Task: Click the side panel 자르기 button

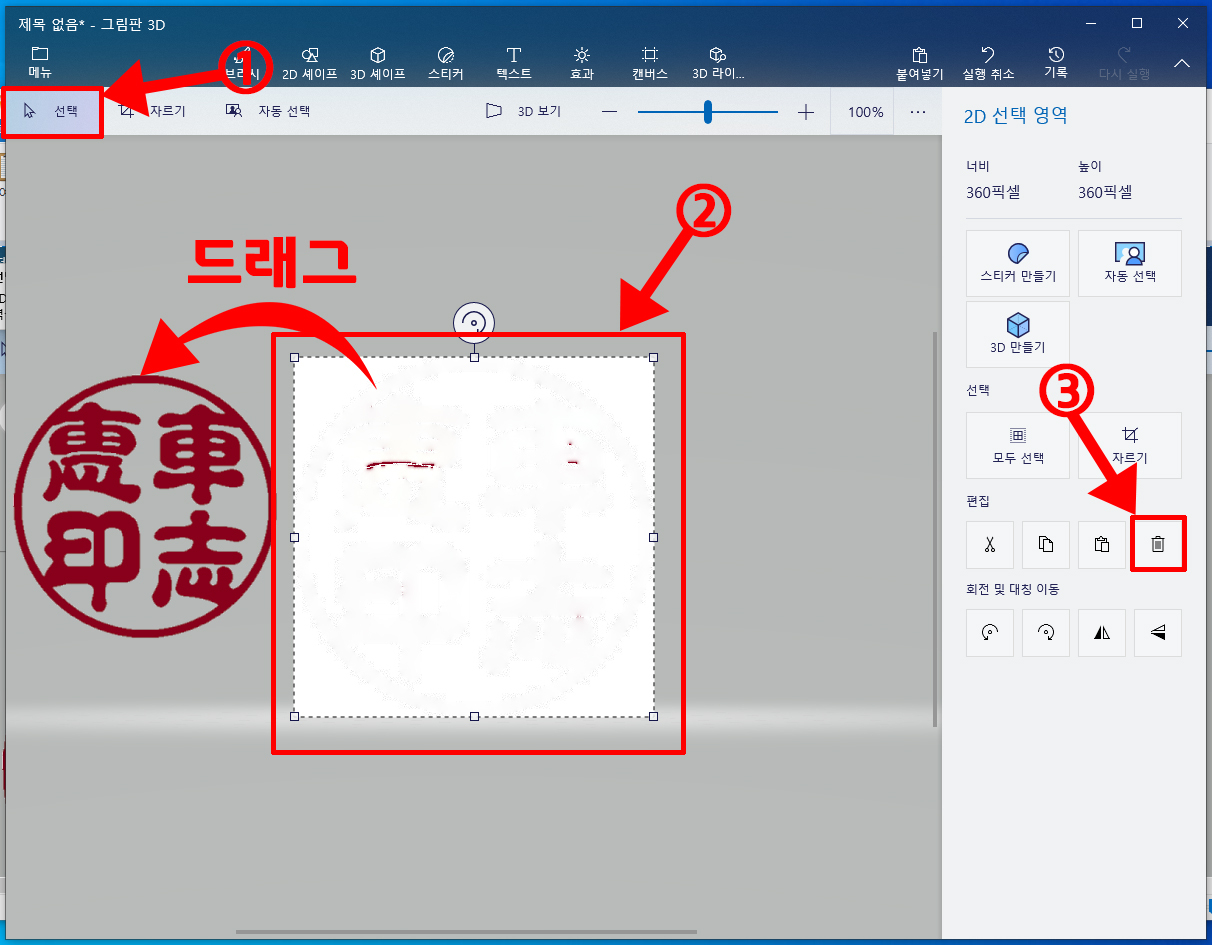Action: (x=1130, y=445)
